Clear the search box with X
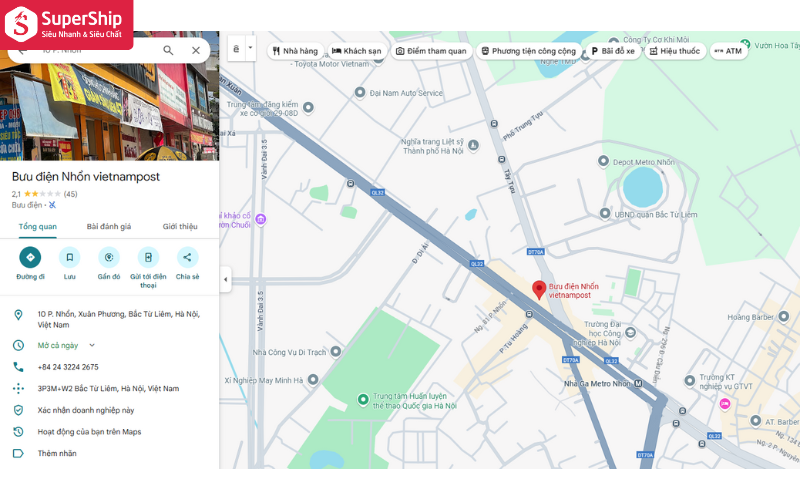Viewport: 800px width, 500px height. tap(196, 50)
